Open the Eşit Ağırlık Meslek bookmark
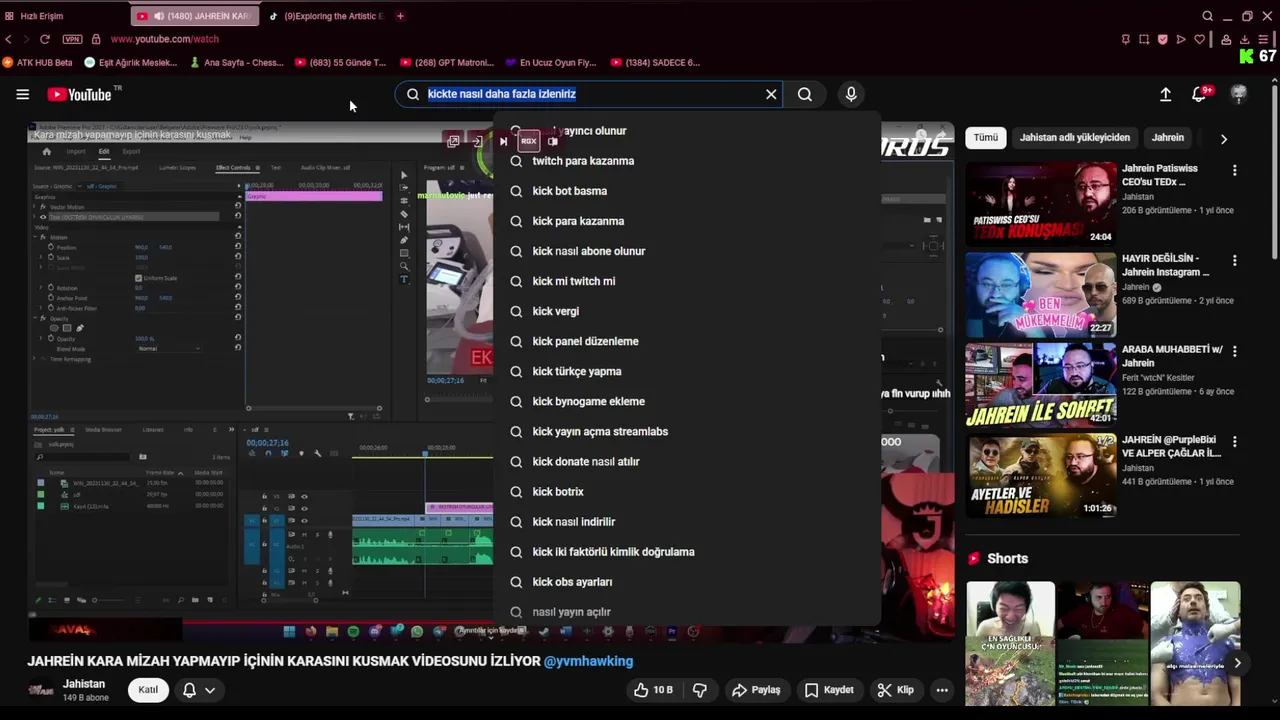 coord(131,62)
